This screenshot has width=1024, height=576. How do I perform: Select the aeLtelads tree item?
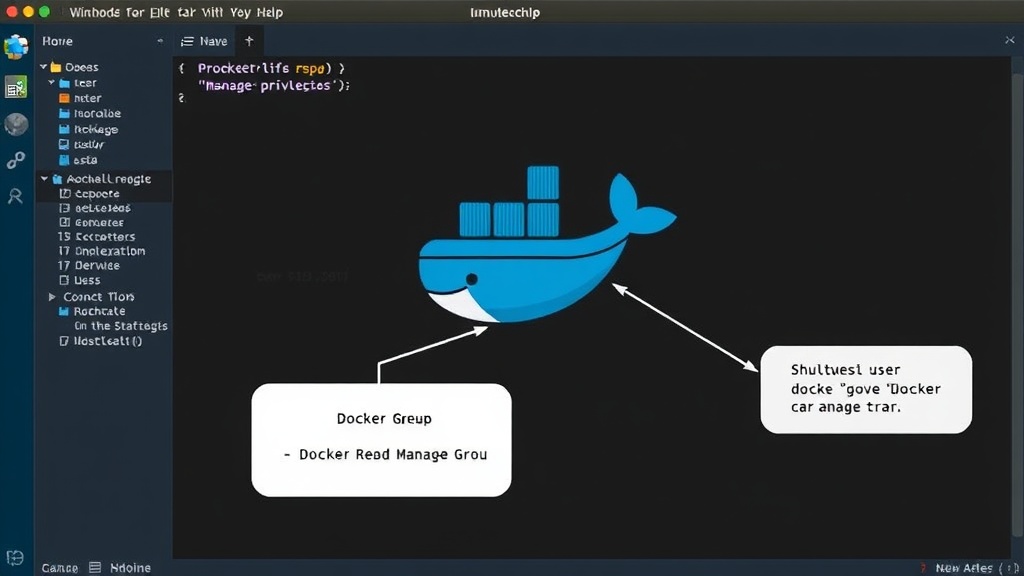point(103,208)
